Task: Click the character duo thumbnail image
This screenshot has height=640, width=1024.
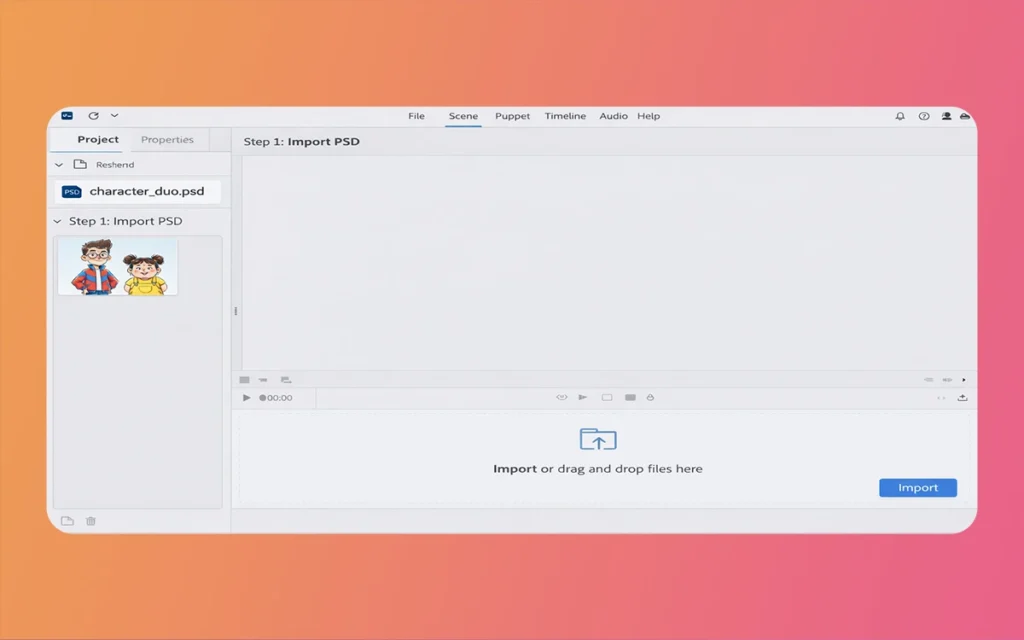Action: (x=118, y=267)
